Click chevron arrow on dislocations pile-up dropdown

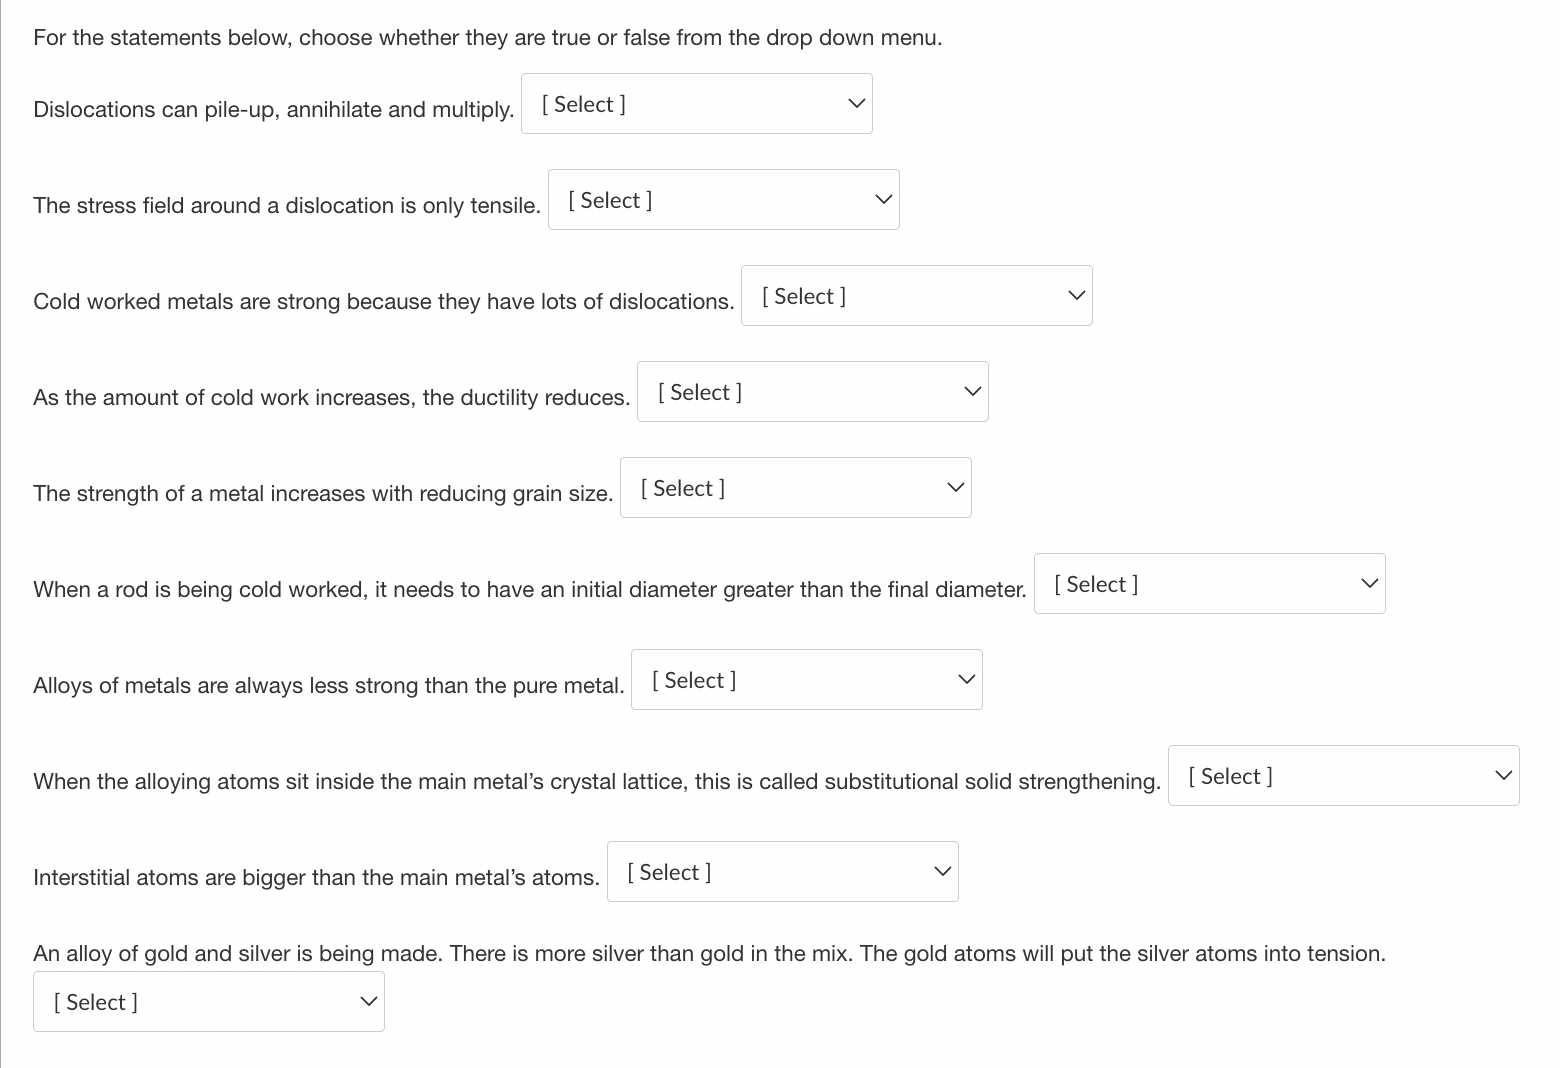(x=856, y=103)
